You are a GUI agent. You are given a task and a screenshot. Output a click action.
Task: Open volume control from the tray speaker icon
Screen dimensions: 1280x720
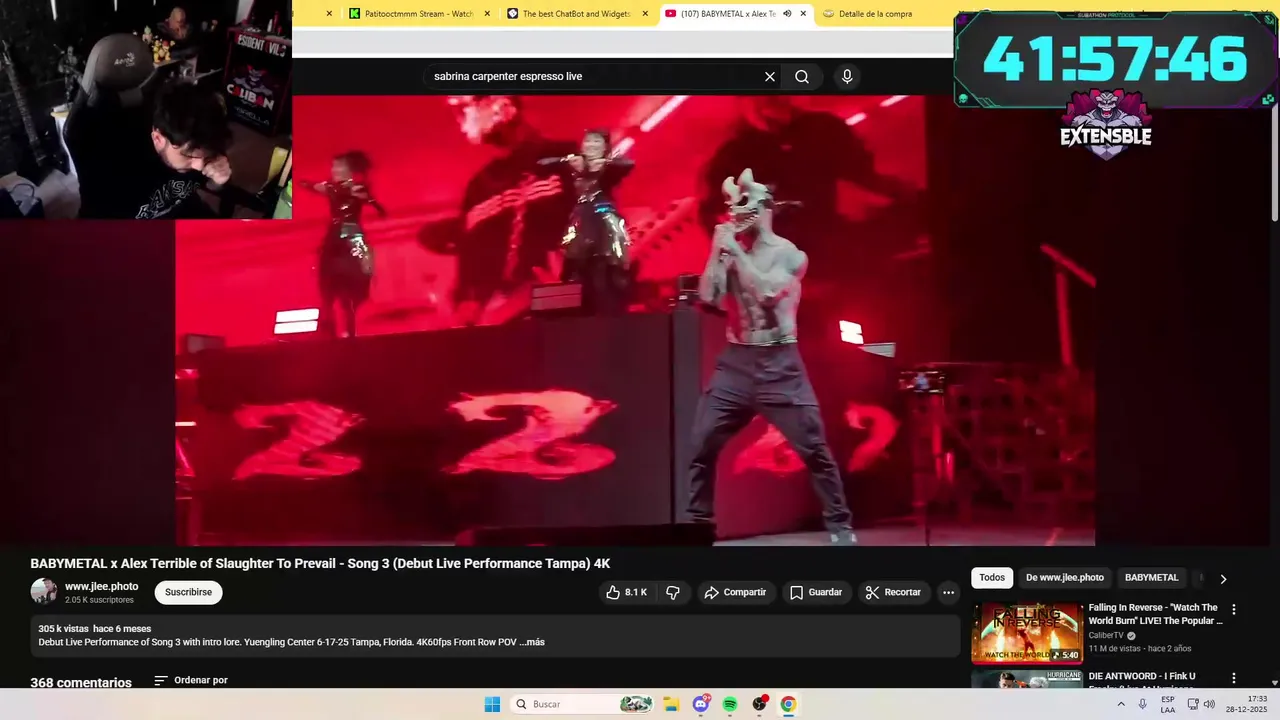coord(1209,705)
